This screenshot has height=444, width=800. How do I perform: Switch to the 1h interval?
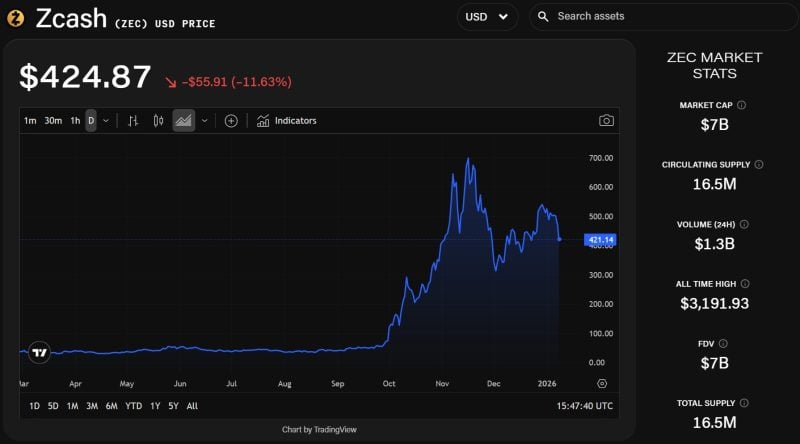(x=75, y=121)
